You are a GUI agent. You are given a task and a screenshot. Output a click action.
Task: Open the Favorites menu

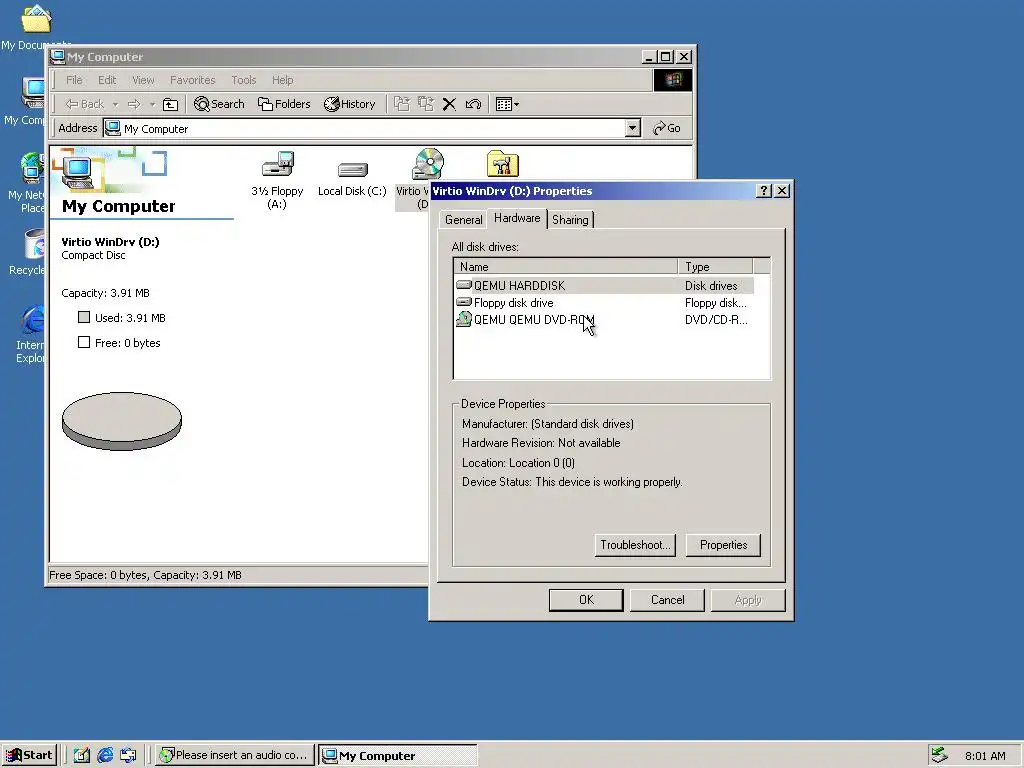tap(193, 80)
